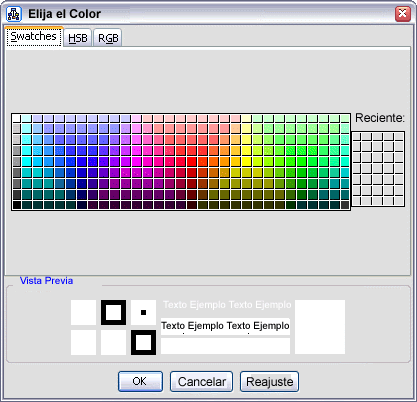Select the Swatches tab
The image size is (417, 402).
point(34,36)
